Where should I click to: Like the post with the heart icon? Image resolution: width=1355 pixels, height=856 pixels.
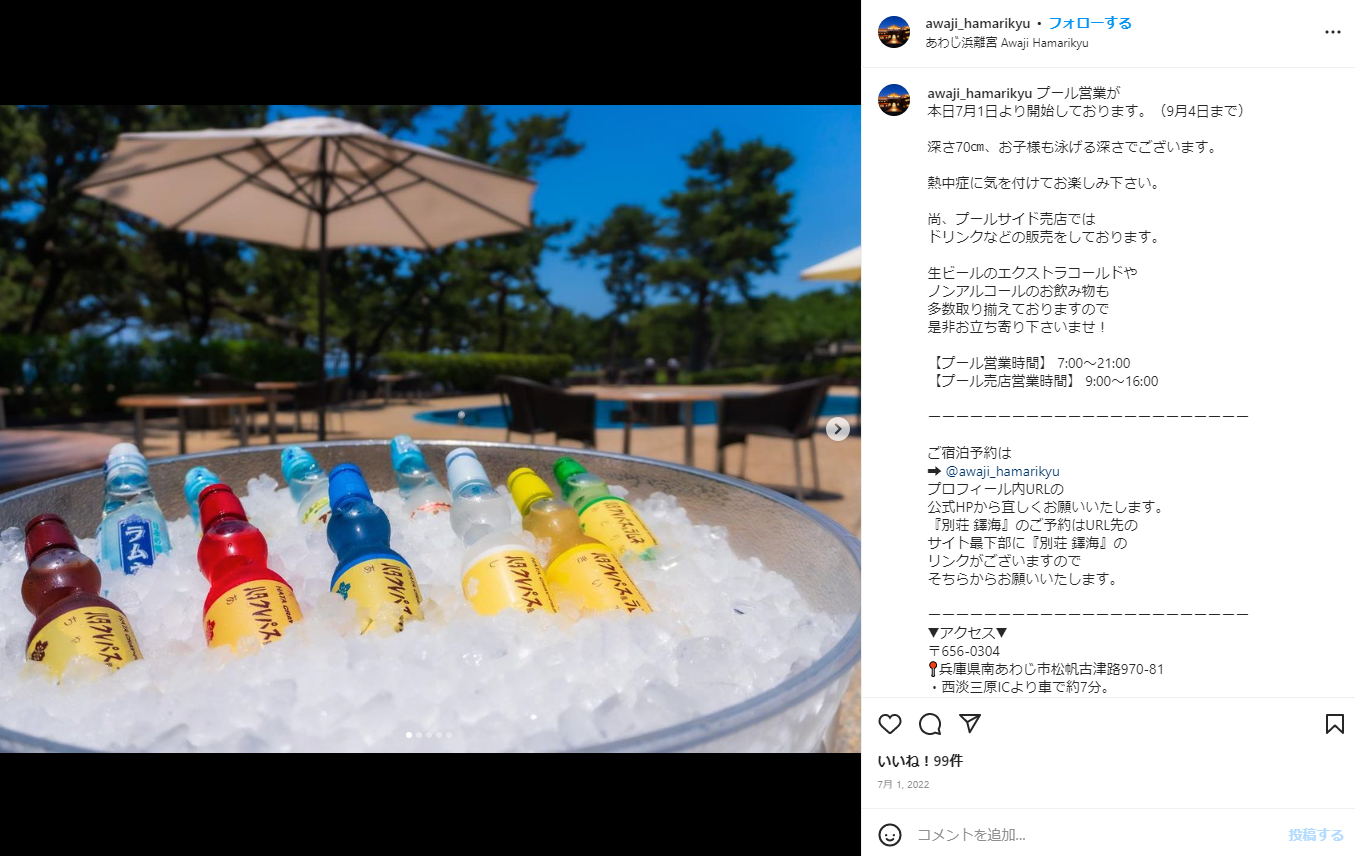click(890, 724)
